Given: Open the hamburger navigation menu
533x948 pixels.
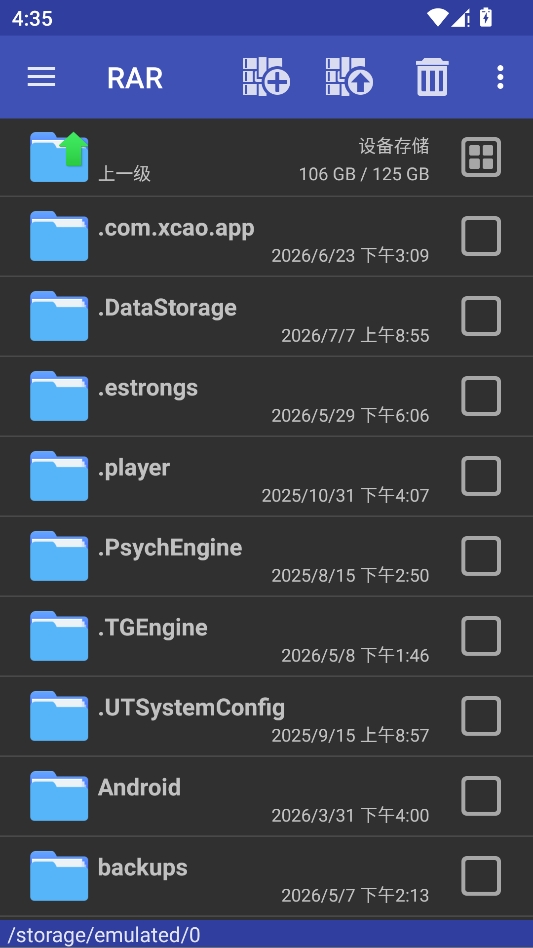Looking at the screenshot, I should [x=41, y=77].
